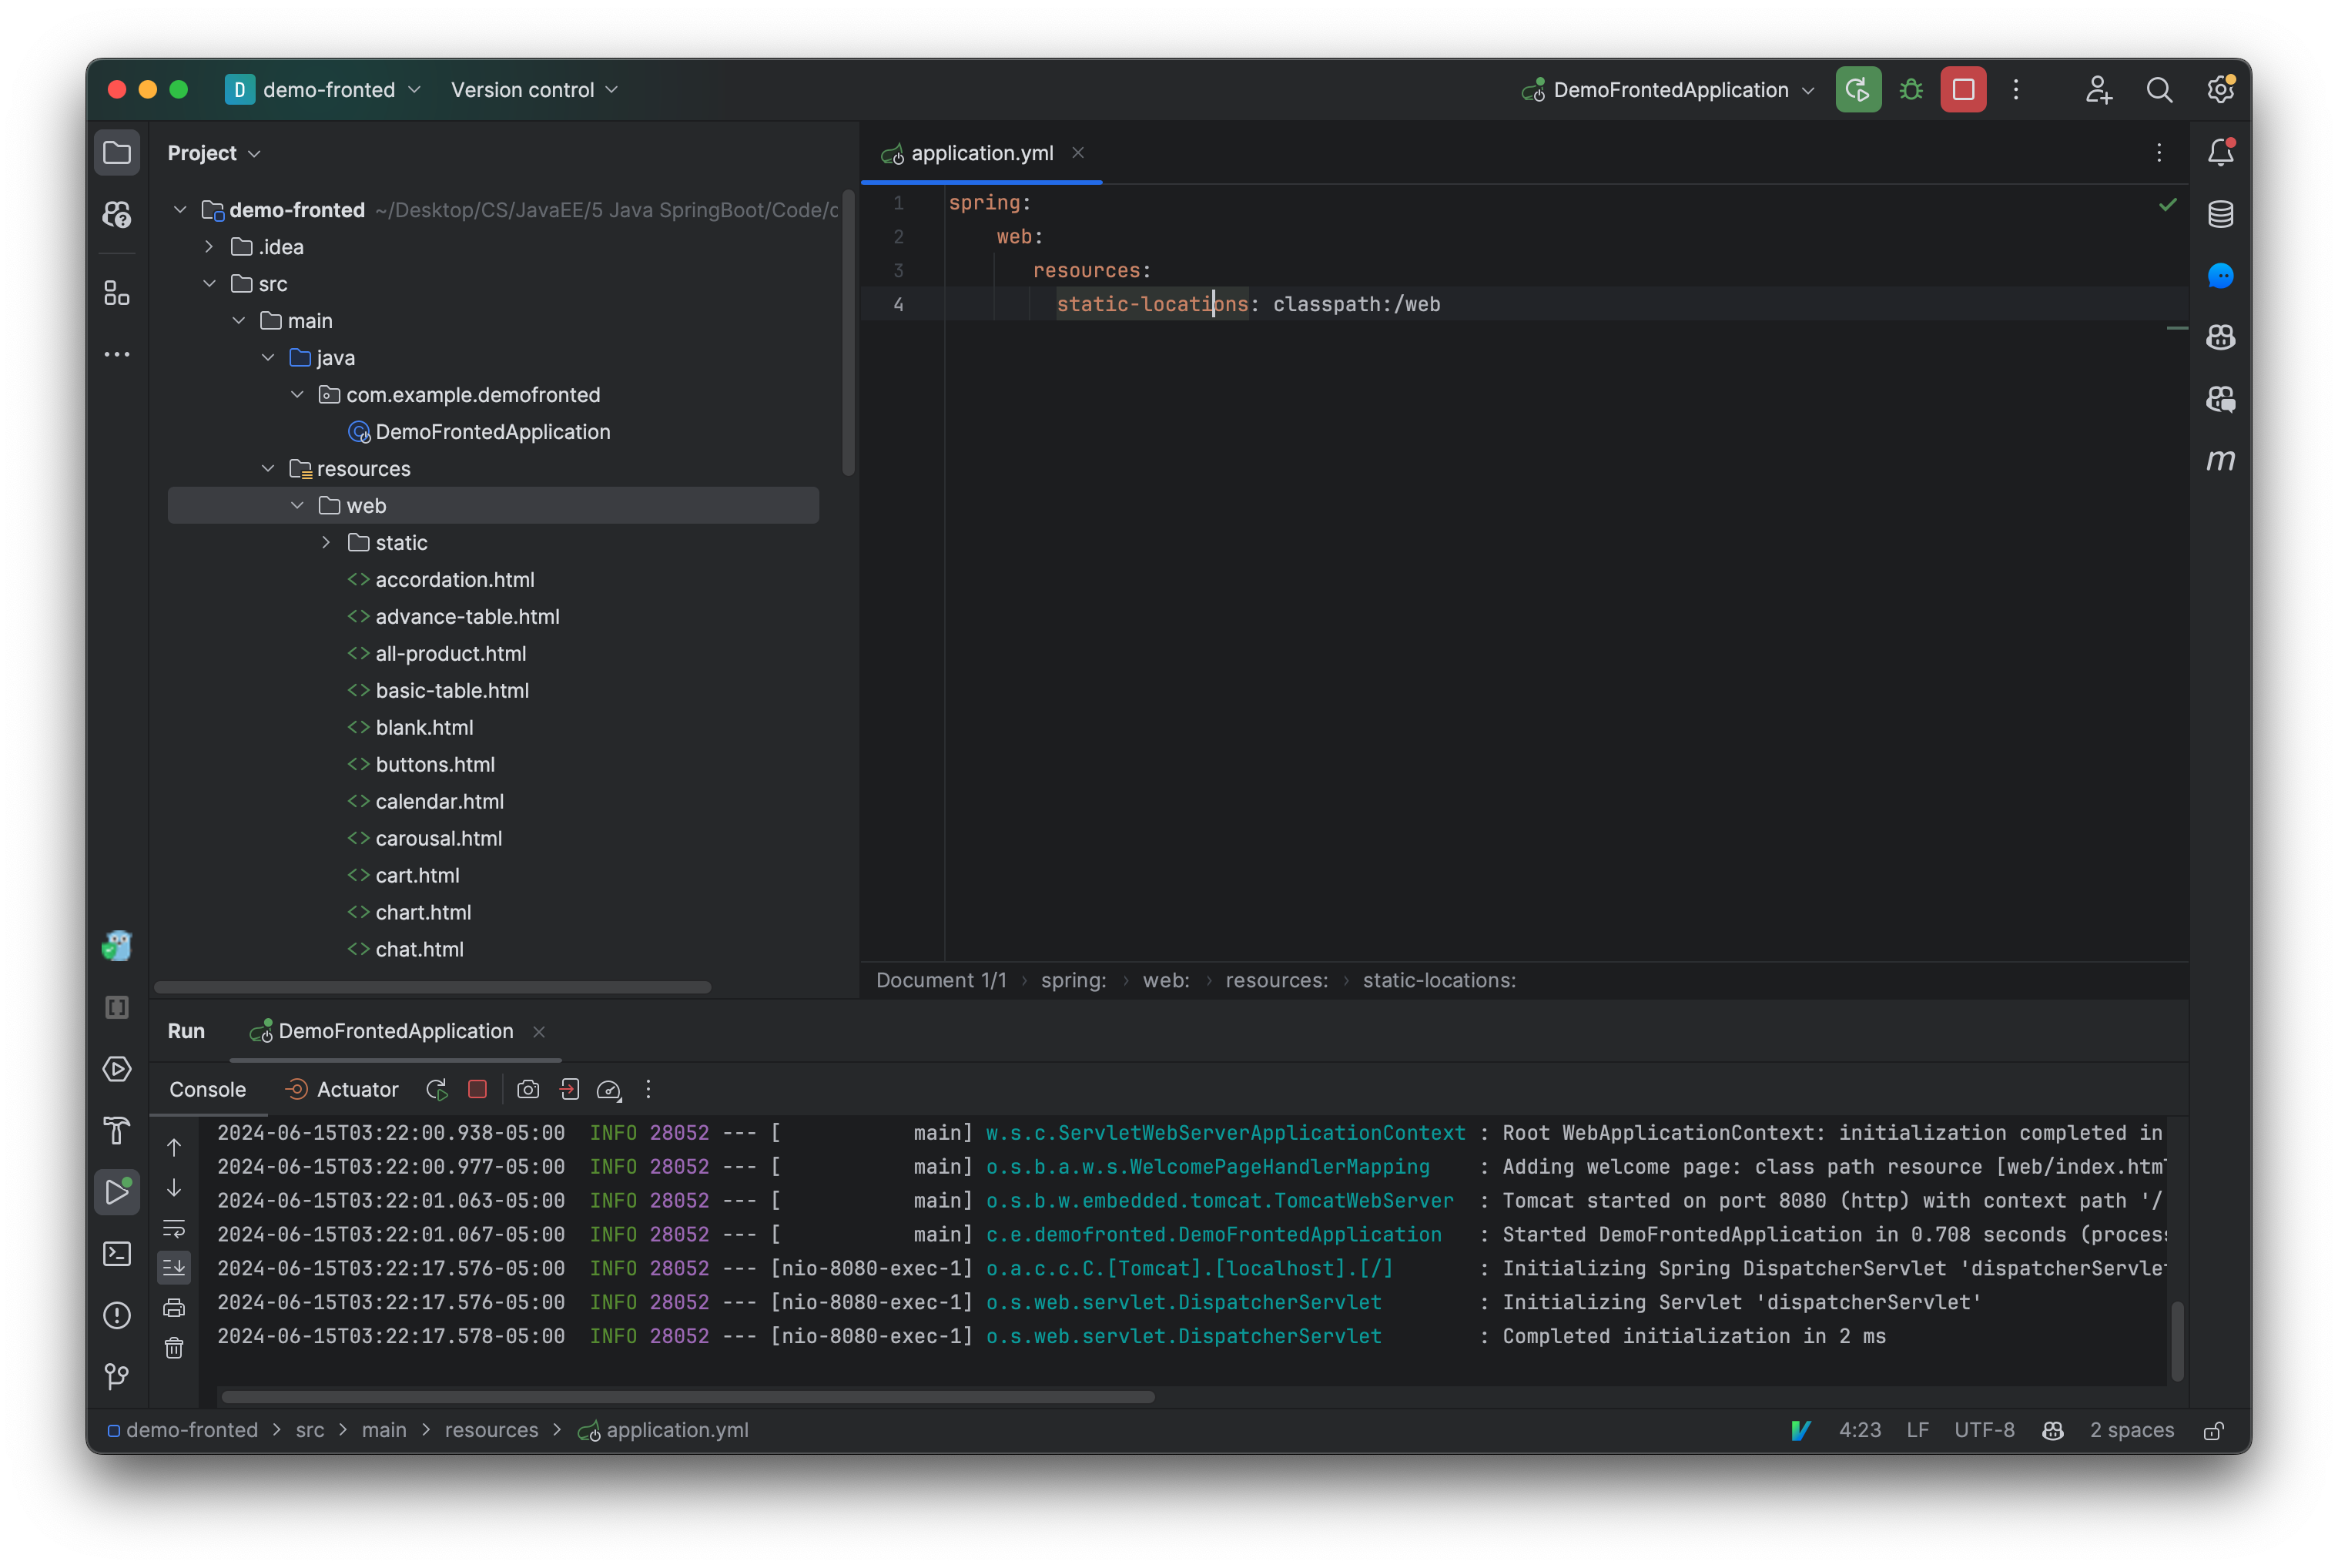Change line separator via the LF button
The width and height of the screenshot is (2338, 1568).
(x=1917, y=1430)
